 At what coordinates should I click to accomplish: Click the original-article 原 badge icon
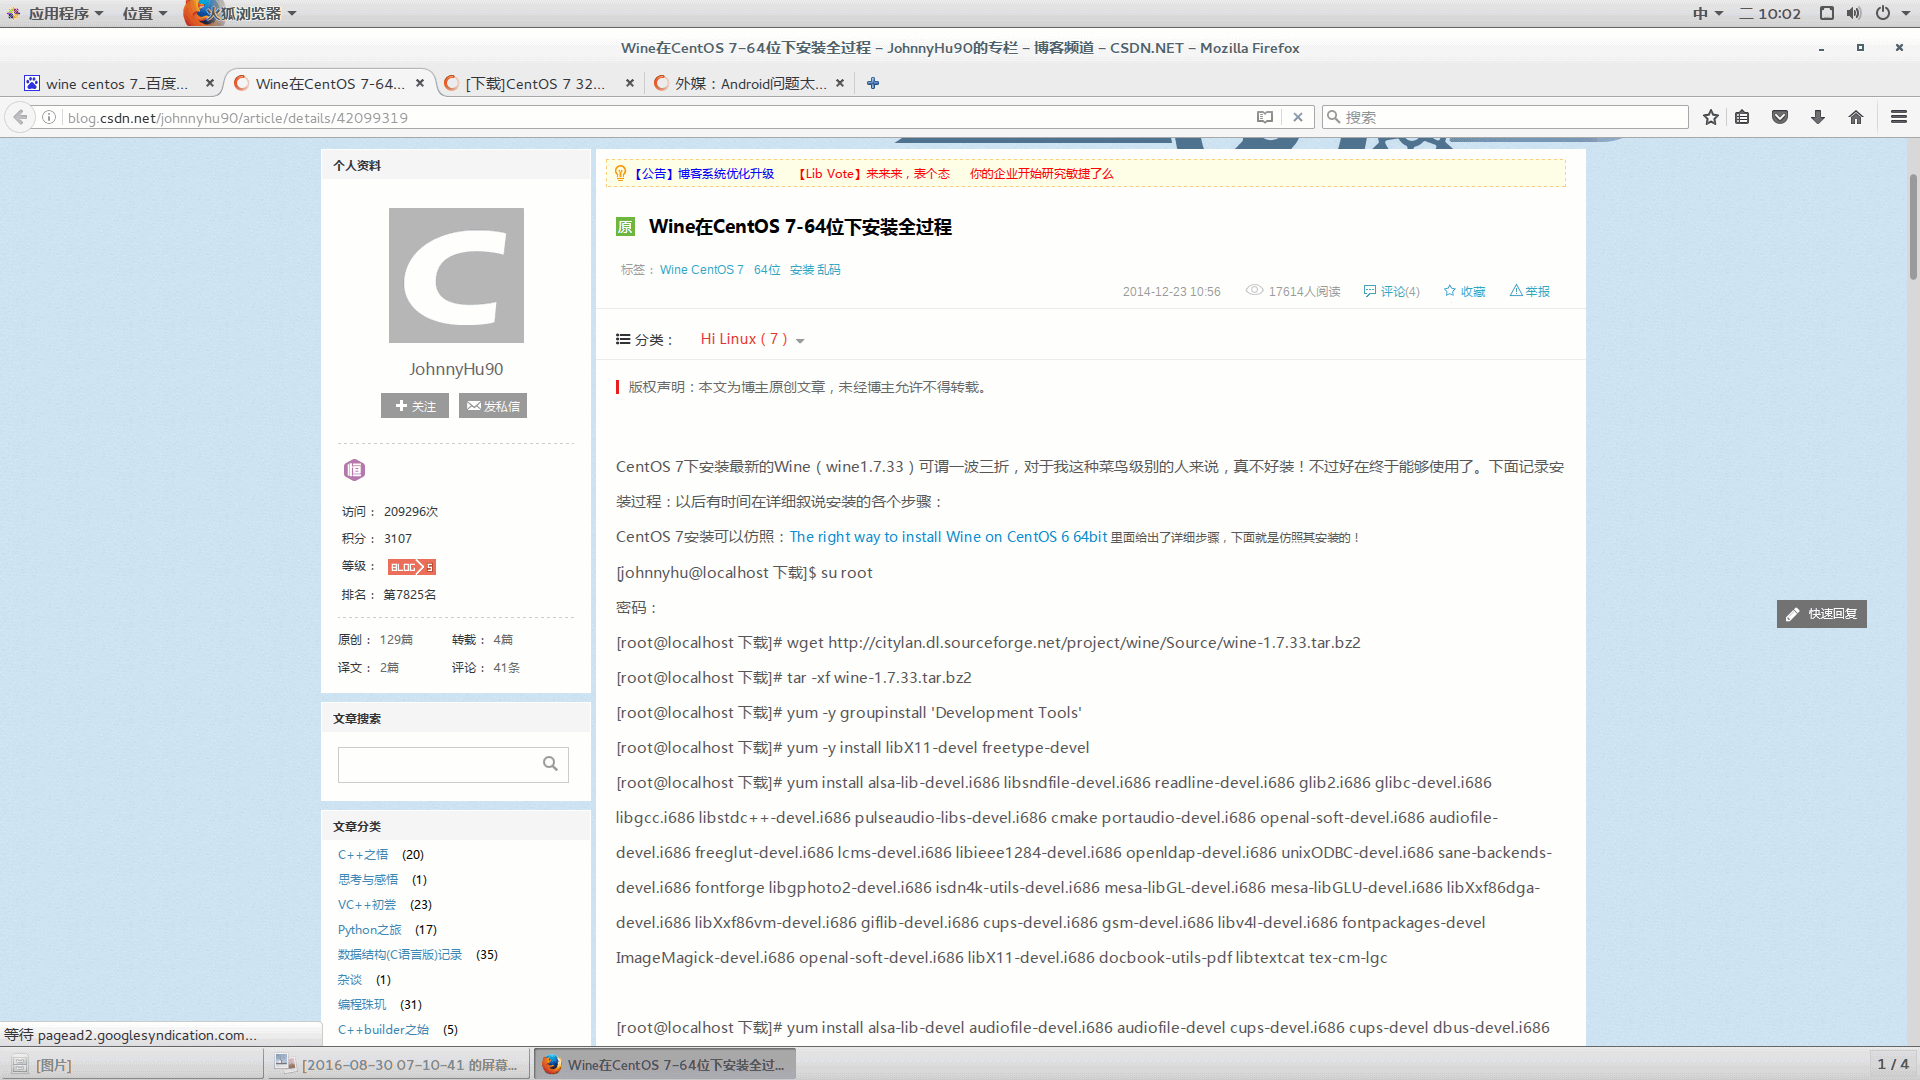click(x=625, y=227)
